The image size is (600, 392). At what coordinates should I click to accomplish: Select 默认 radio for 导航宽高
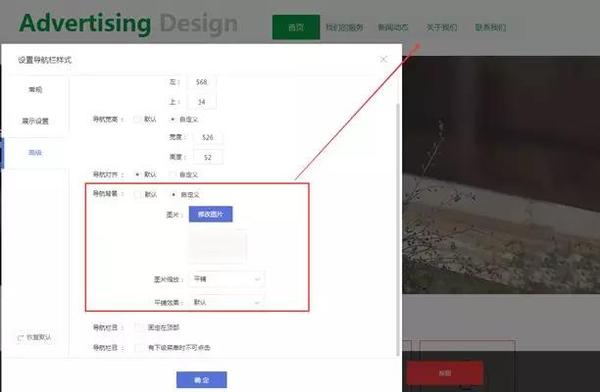pos(137,119)
